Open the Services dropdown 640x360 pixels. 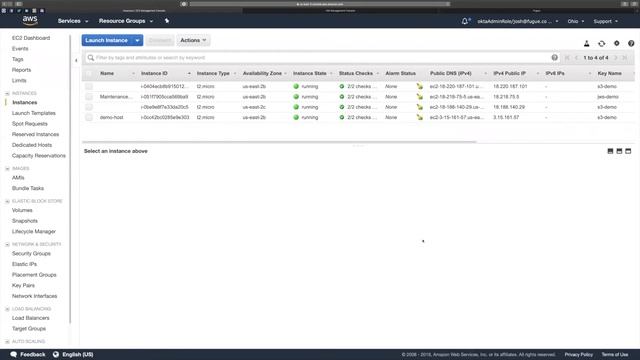tap(73, 21)
